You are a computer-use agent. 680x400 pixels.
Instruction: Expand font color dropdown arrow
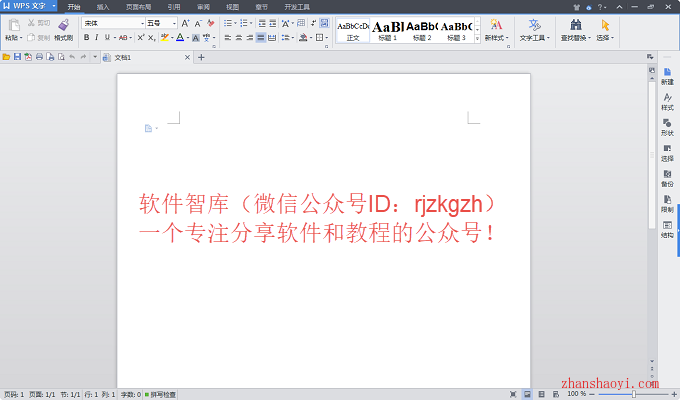pyautogui.click(x=187, y=38)
